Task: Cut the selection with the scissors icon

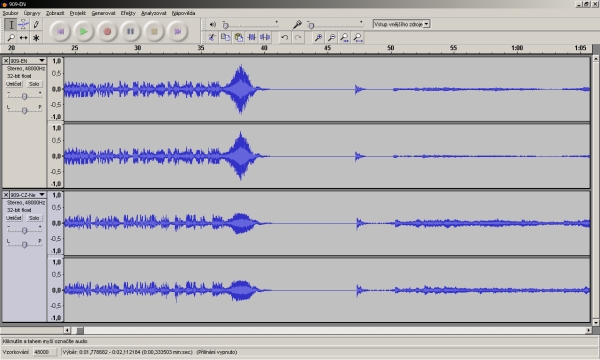Action: click(x=212, y=37)
